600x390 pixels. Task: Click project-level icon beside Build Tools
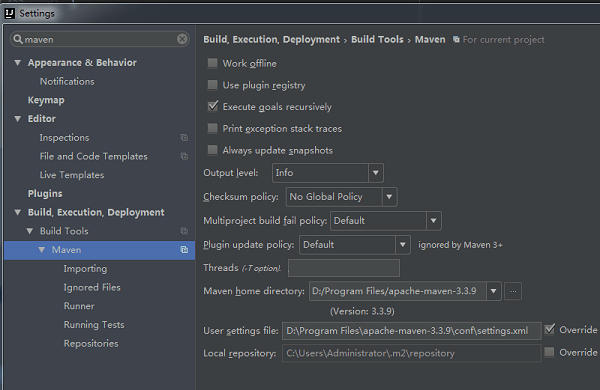[x=184, y=231]
